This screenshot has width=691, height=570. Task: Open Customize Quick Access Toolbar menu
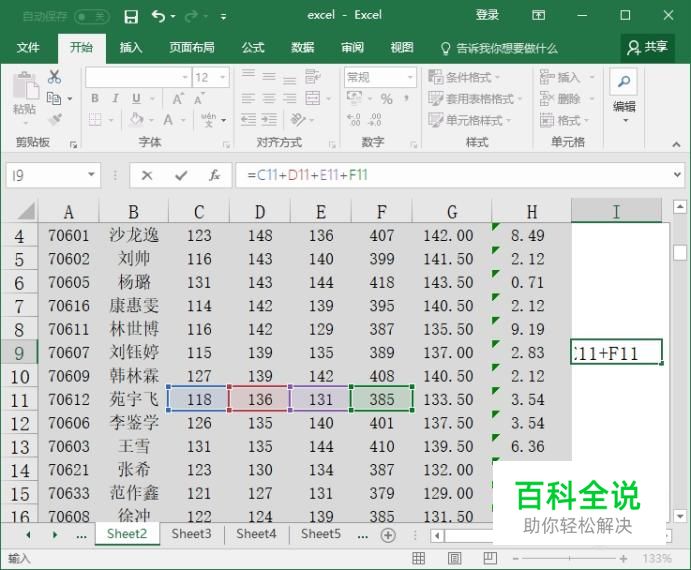tap(223, 17)
